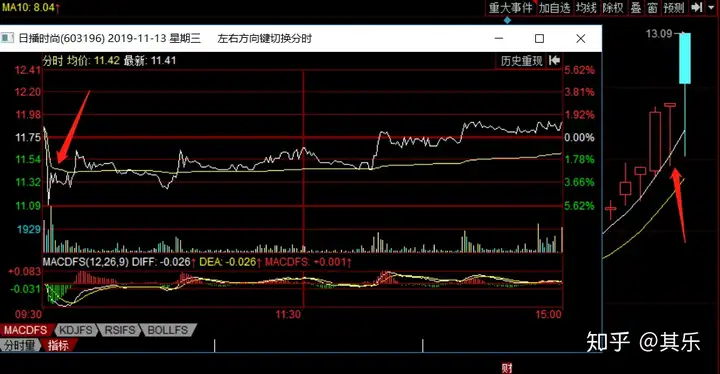Click the 历史重现 replay button

click(522, 61)
